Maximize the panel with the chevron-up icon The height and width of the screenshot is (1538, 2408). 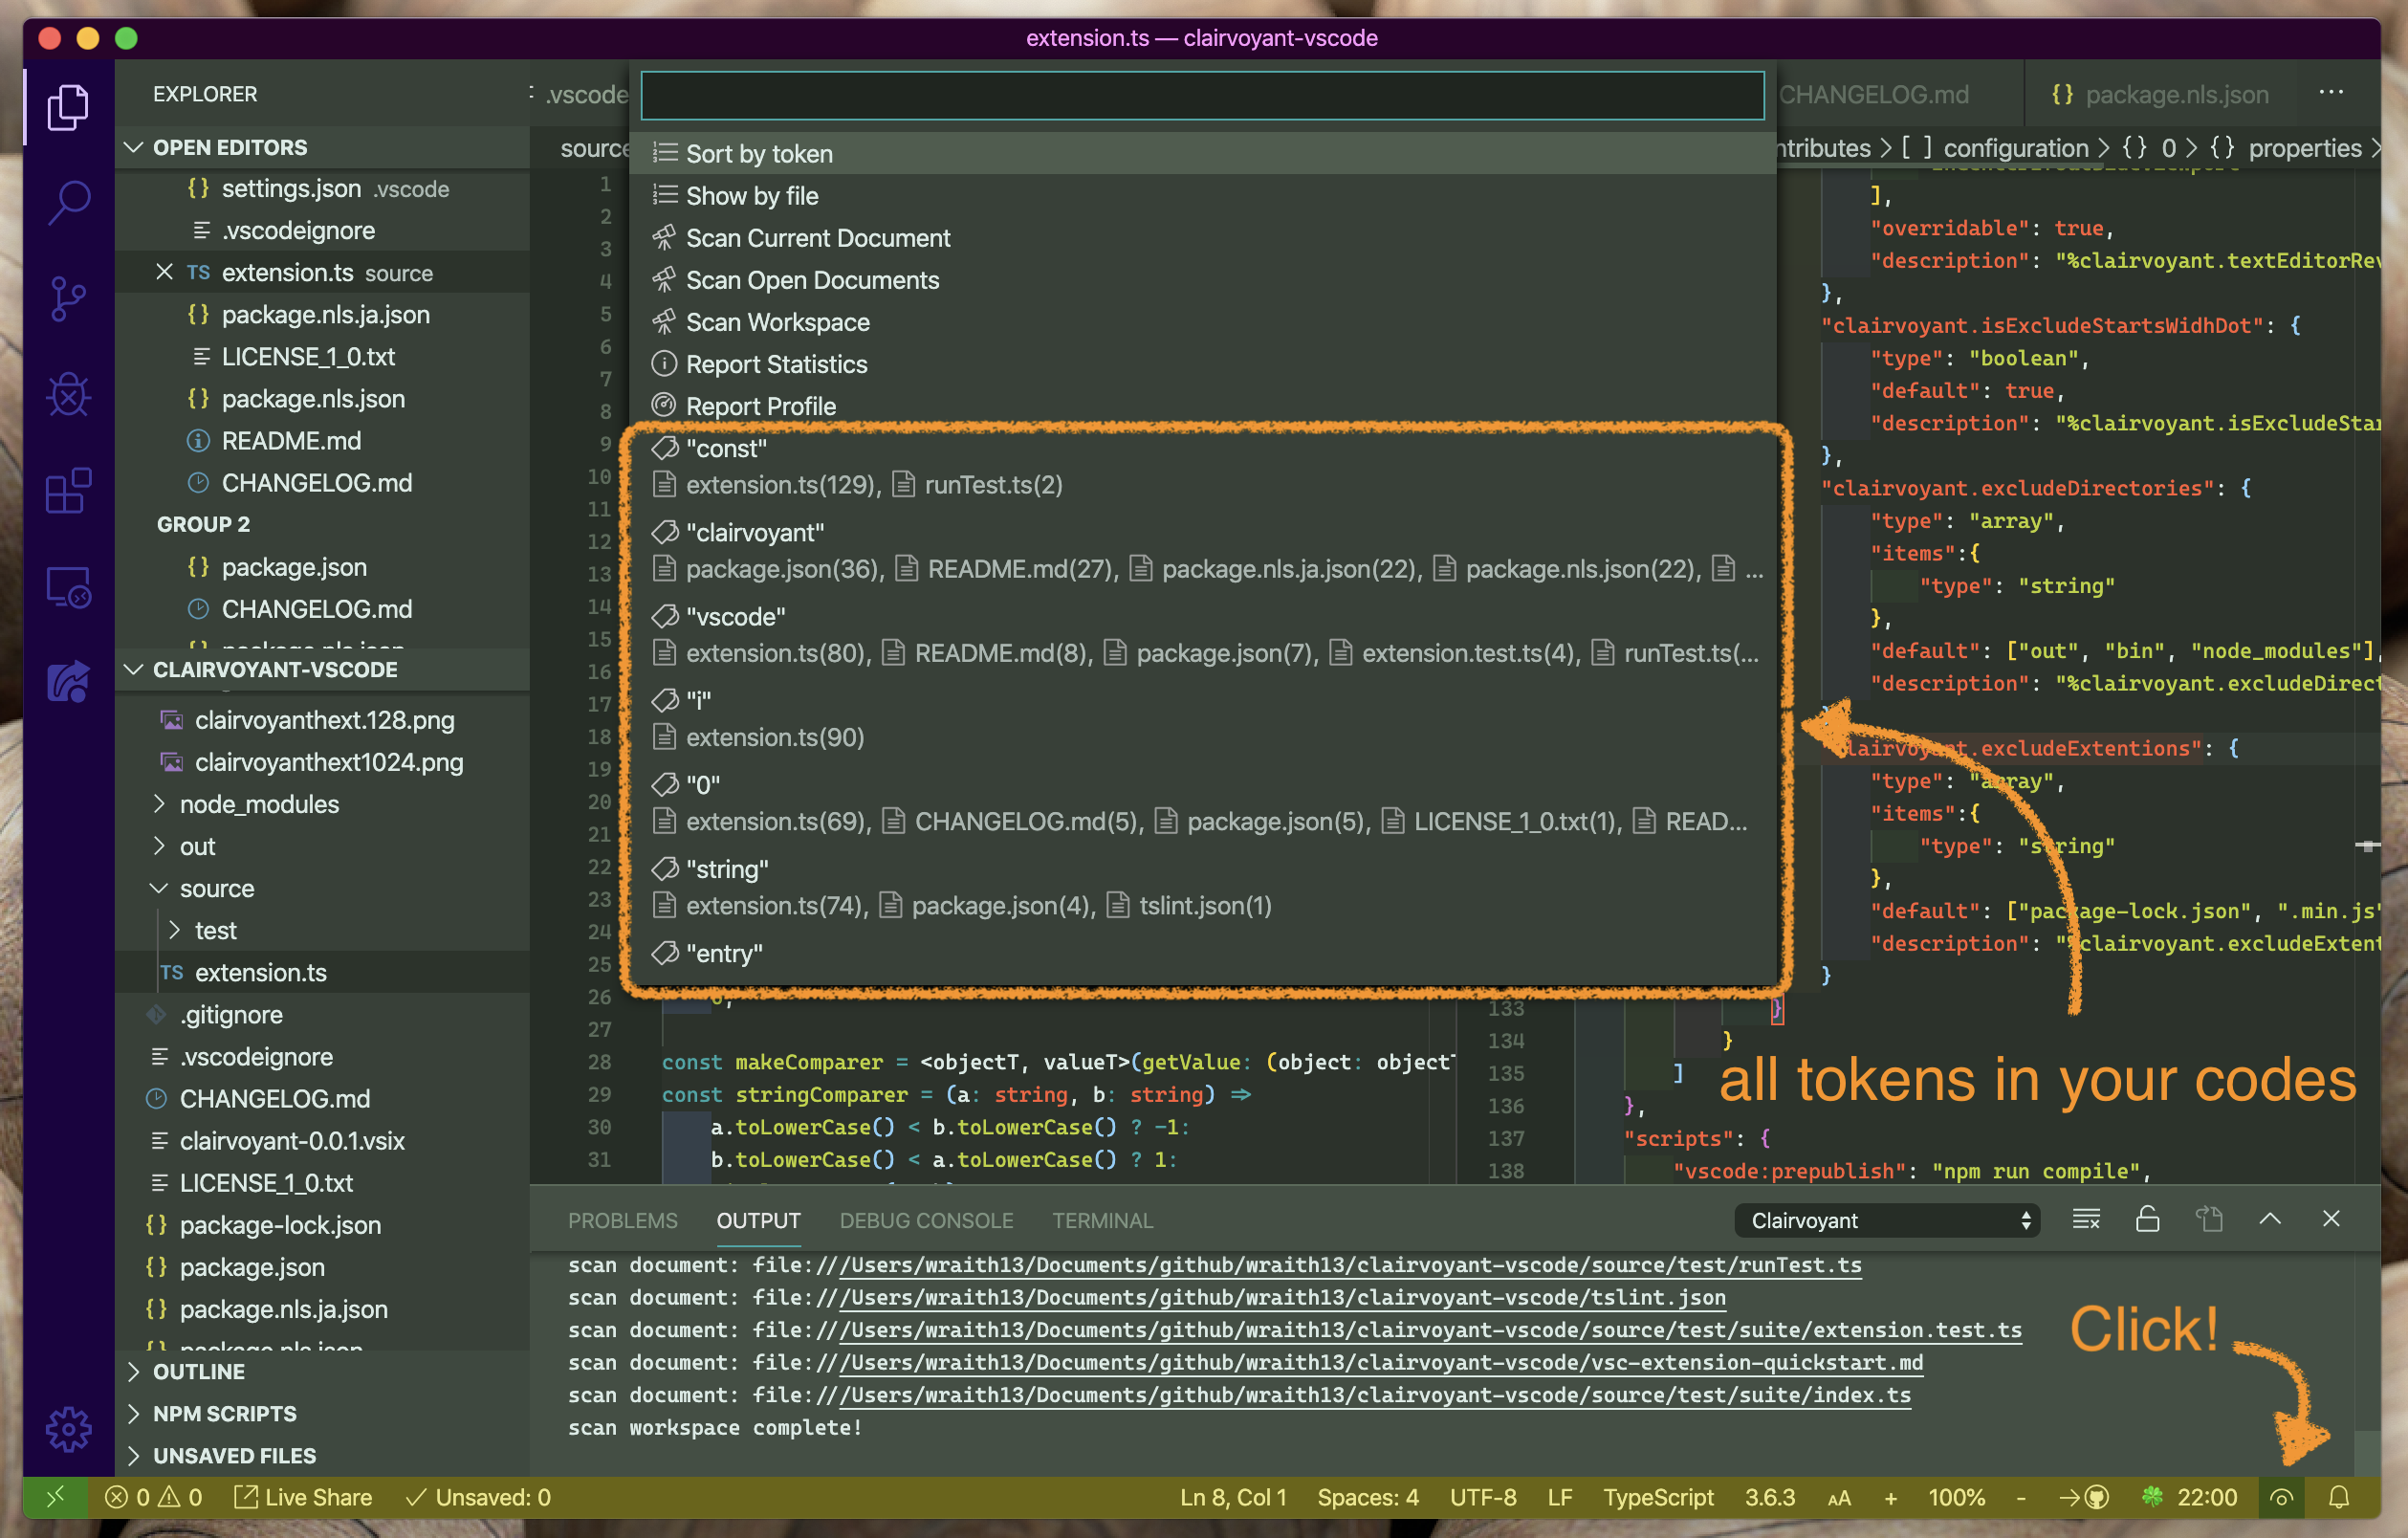pos(2270,1219)
